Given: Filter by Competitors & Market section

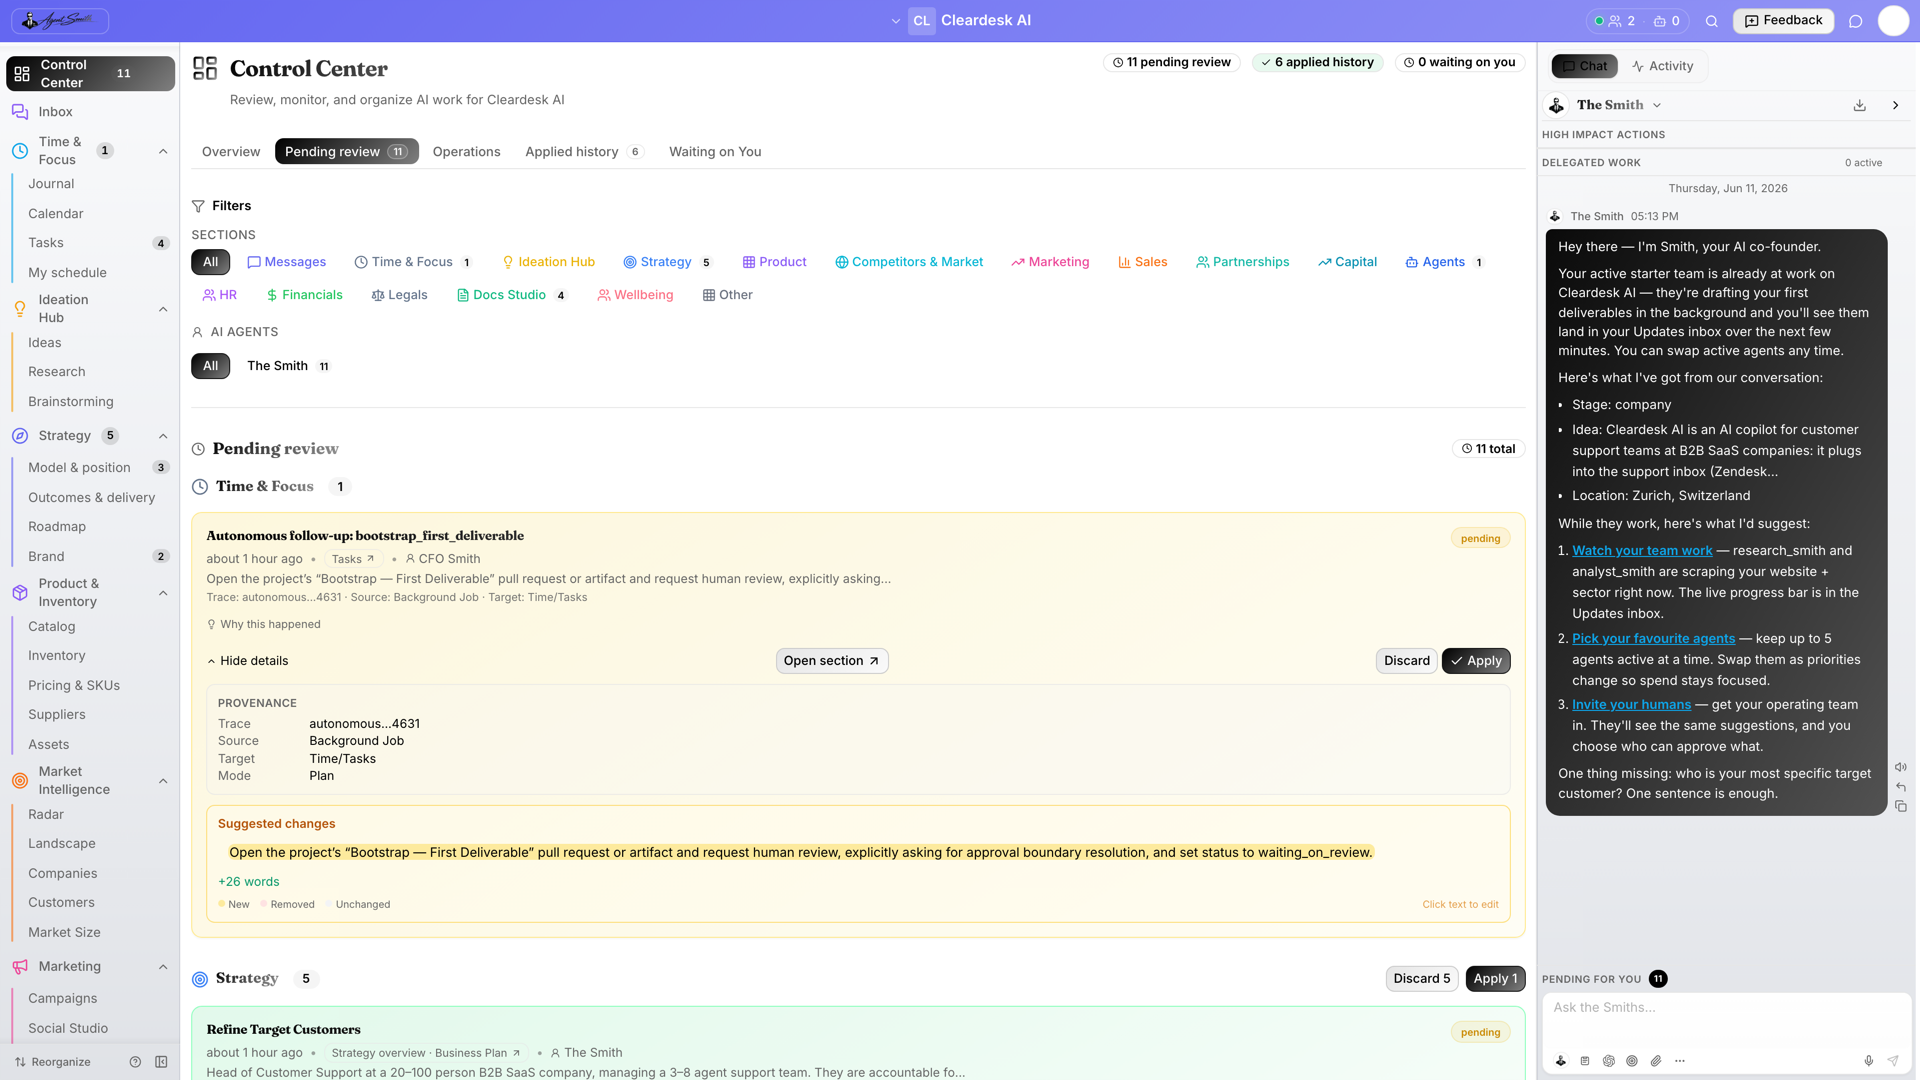Looking at the screenshot, I should point(909,262).
